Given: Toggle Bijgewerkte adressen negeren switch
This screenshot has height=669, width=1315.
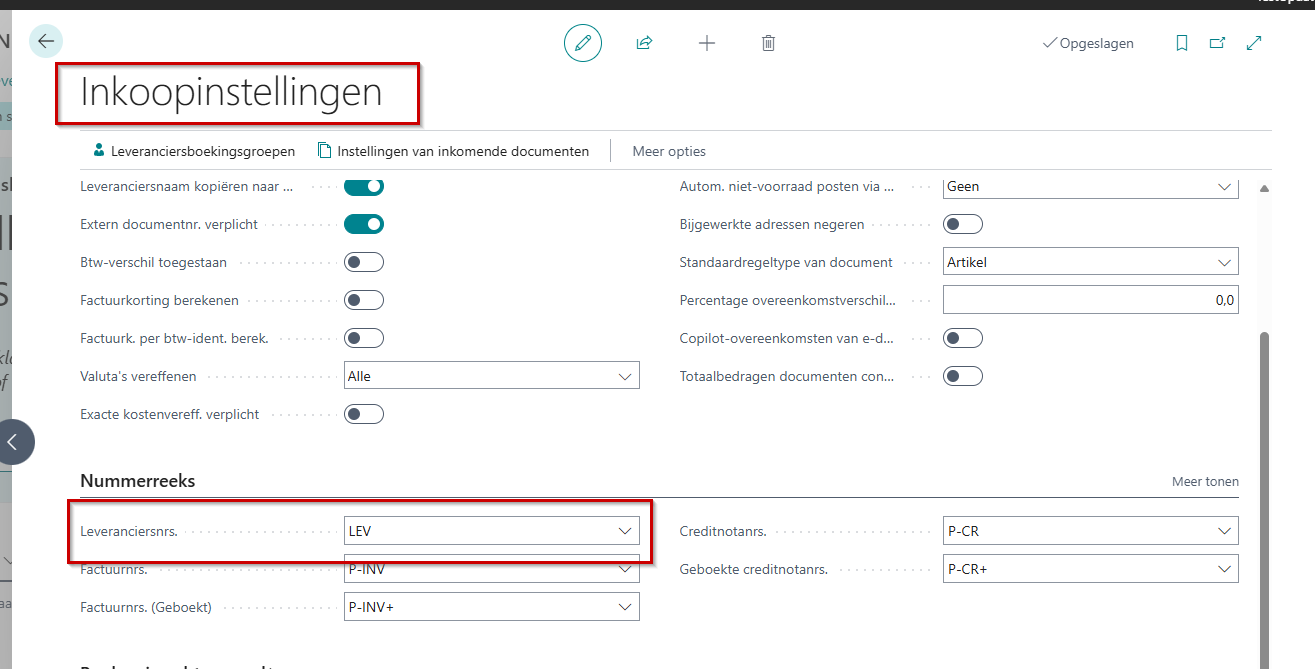Looking at the screenshot, I should coord(963,224).
